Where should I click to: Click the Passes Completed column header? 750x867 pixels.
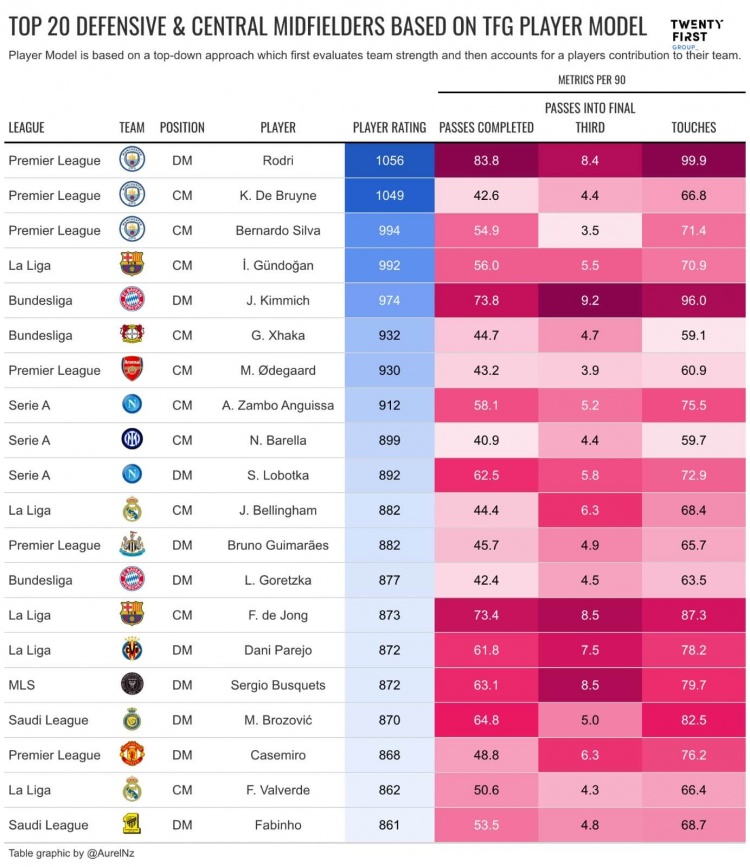(486, 128)
